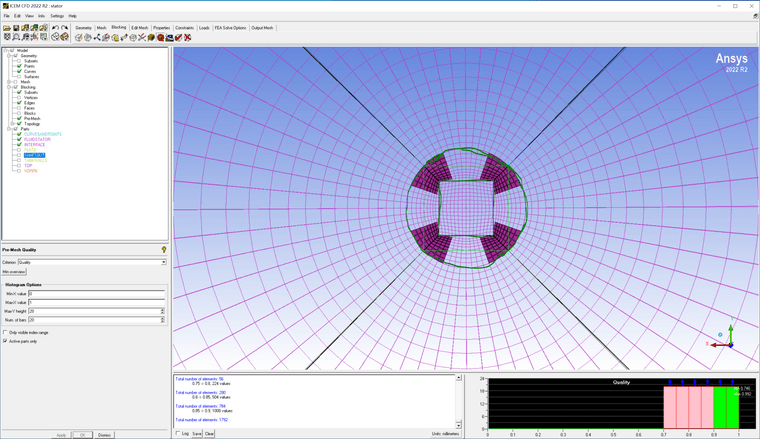Expand the Mesh tree node
This screenshot has height=439, width=760.
[x=9, y=82]
